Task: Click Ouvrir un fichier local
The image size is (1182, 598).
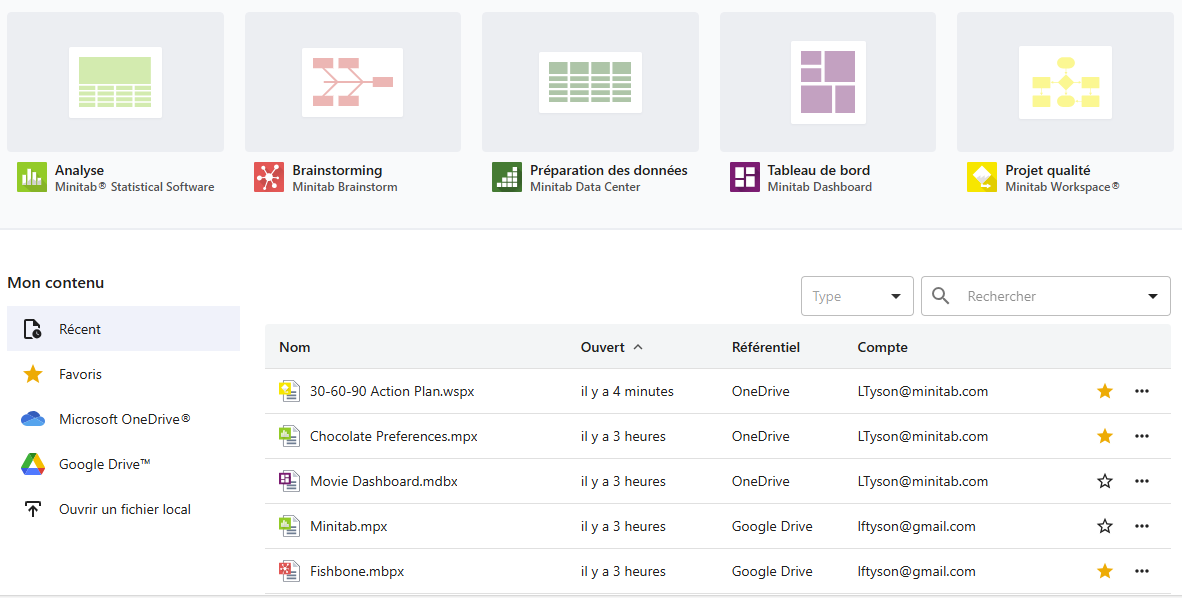Action: coord(124,509)
